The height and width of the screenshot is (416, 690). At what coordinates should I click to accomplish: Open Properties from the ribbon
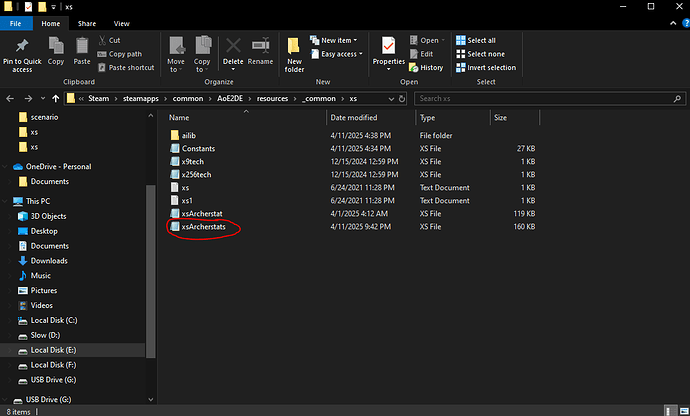point(389,48)
